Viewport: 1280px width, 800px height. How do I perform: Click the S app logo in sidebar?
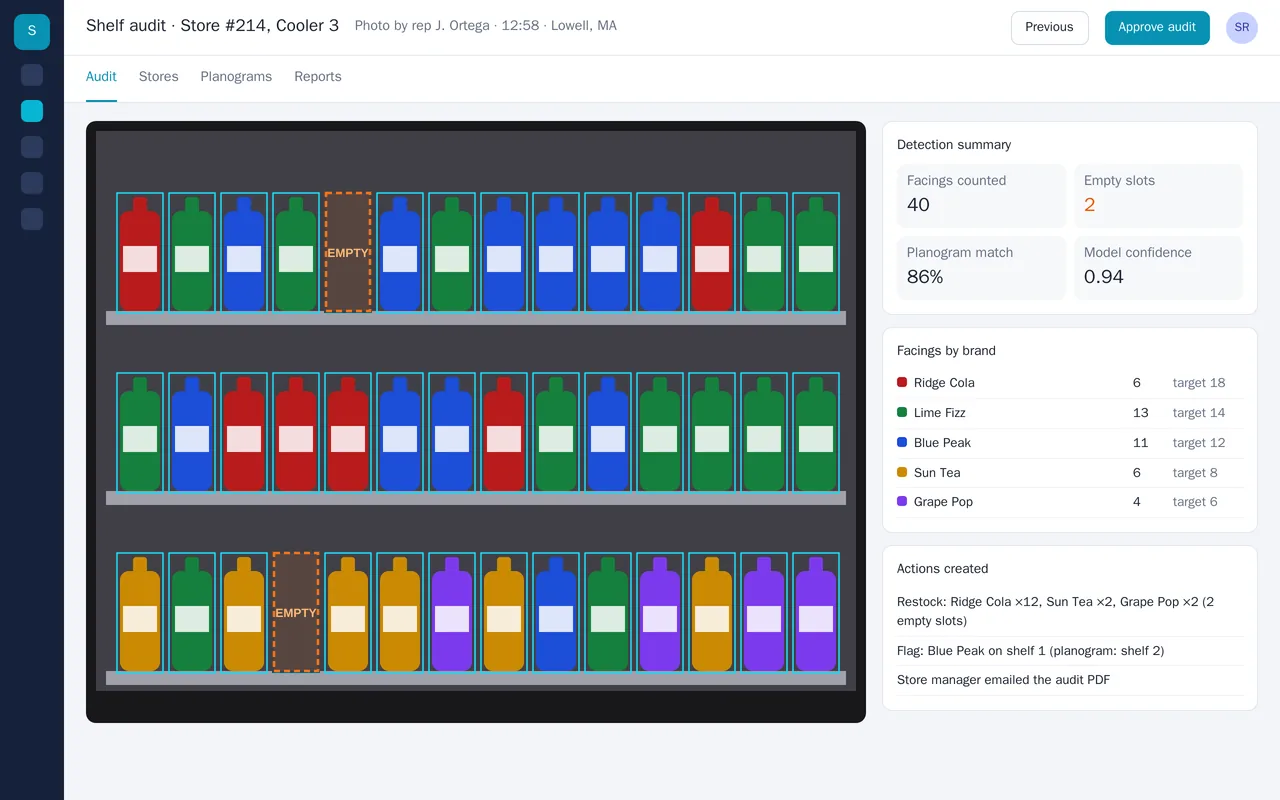click(32, 32)
